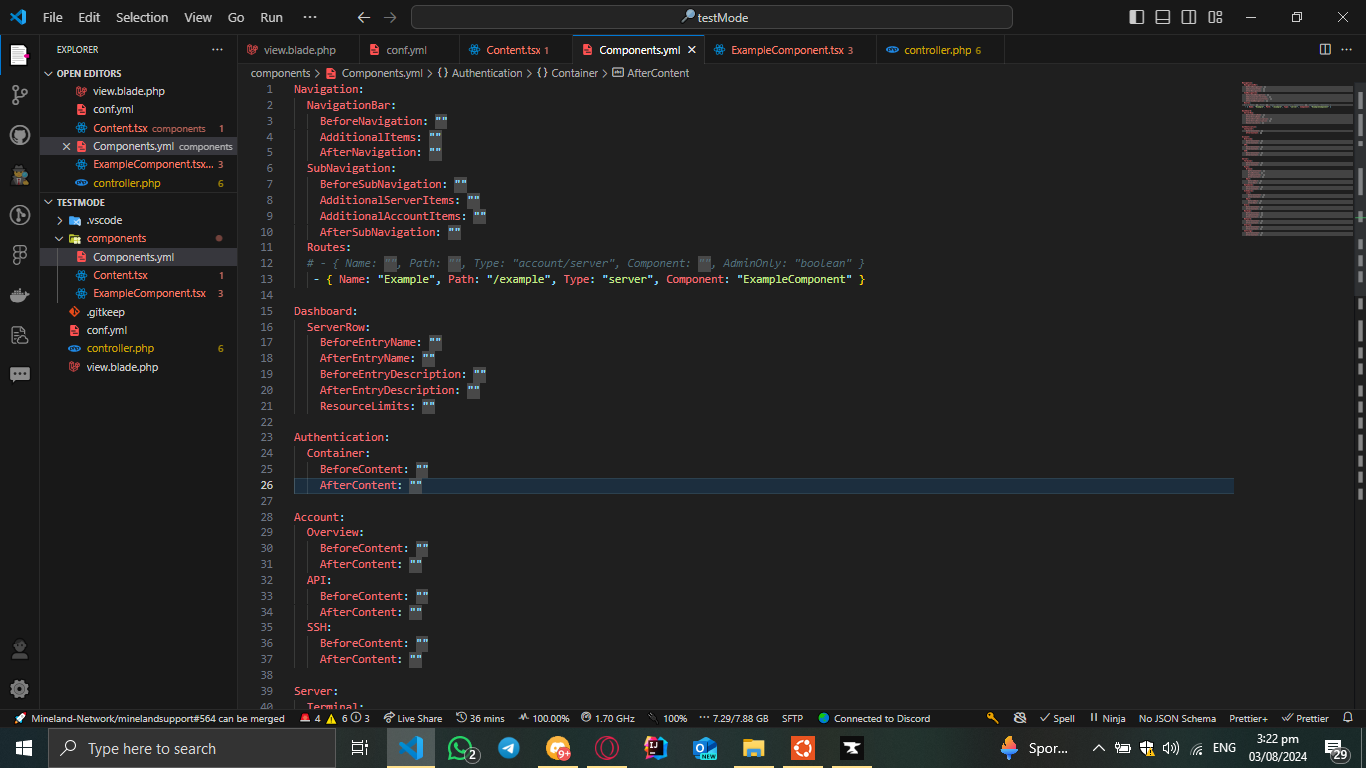Open Explorer's more actions ellipsis

pyautogui.click(x=218, y=49)
